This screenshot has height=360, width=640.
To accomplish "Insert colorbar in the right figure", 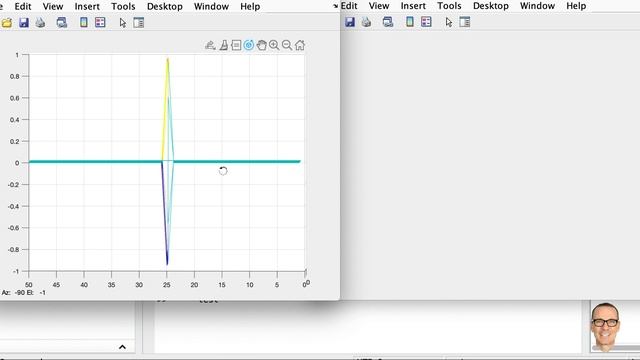I will [410, 22].
